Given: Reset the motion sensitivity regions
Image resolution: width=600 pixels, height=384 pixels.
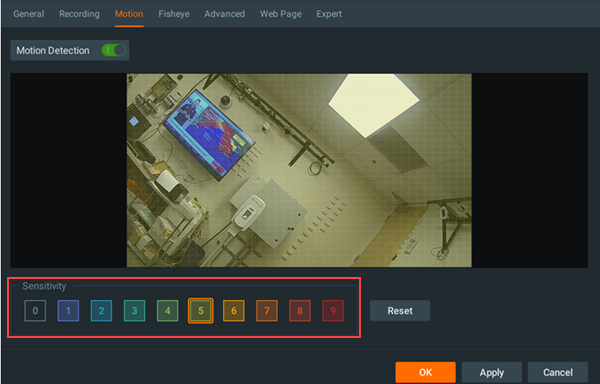Looking at the screenshot, I should click(400, 311).
